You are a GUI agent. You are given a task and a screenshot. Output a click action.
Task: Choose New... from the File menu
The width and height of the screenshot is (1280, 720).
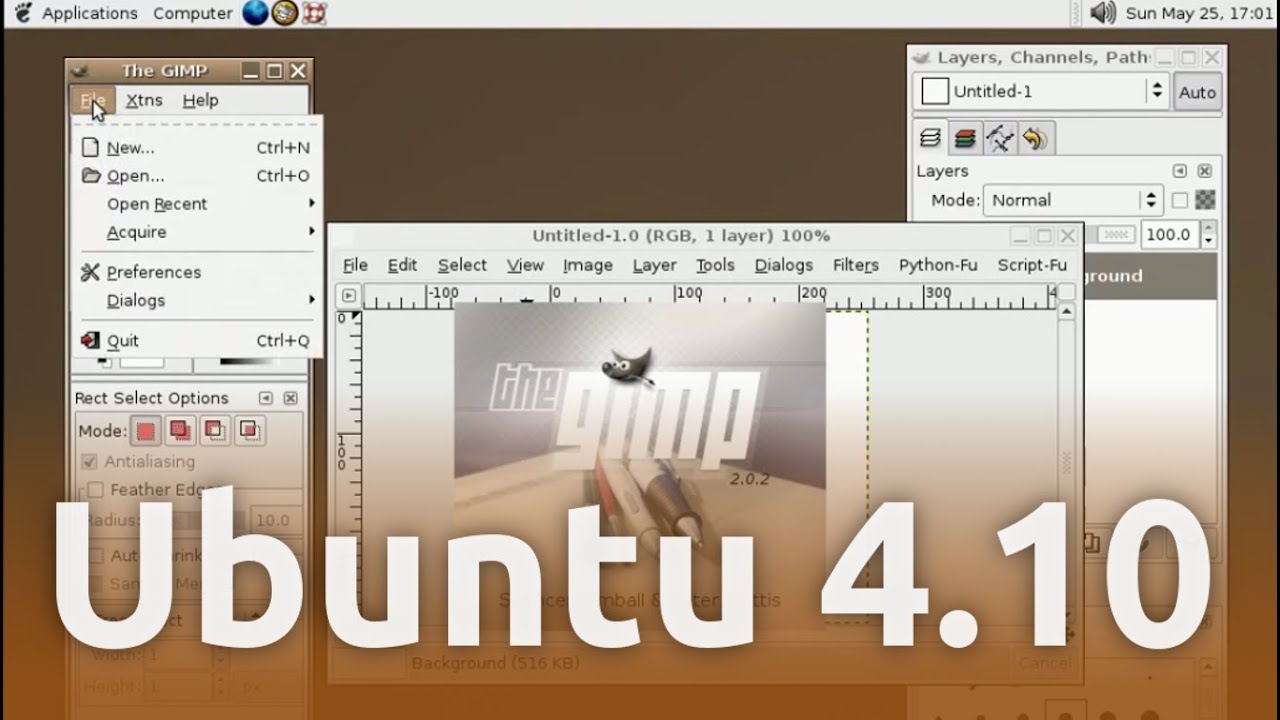tap(197, 148)
